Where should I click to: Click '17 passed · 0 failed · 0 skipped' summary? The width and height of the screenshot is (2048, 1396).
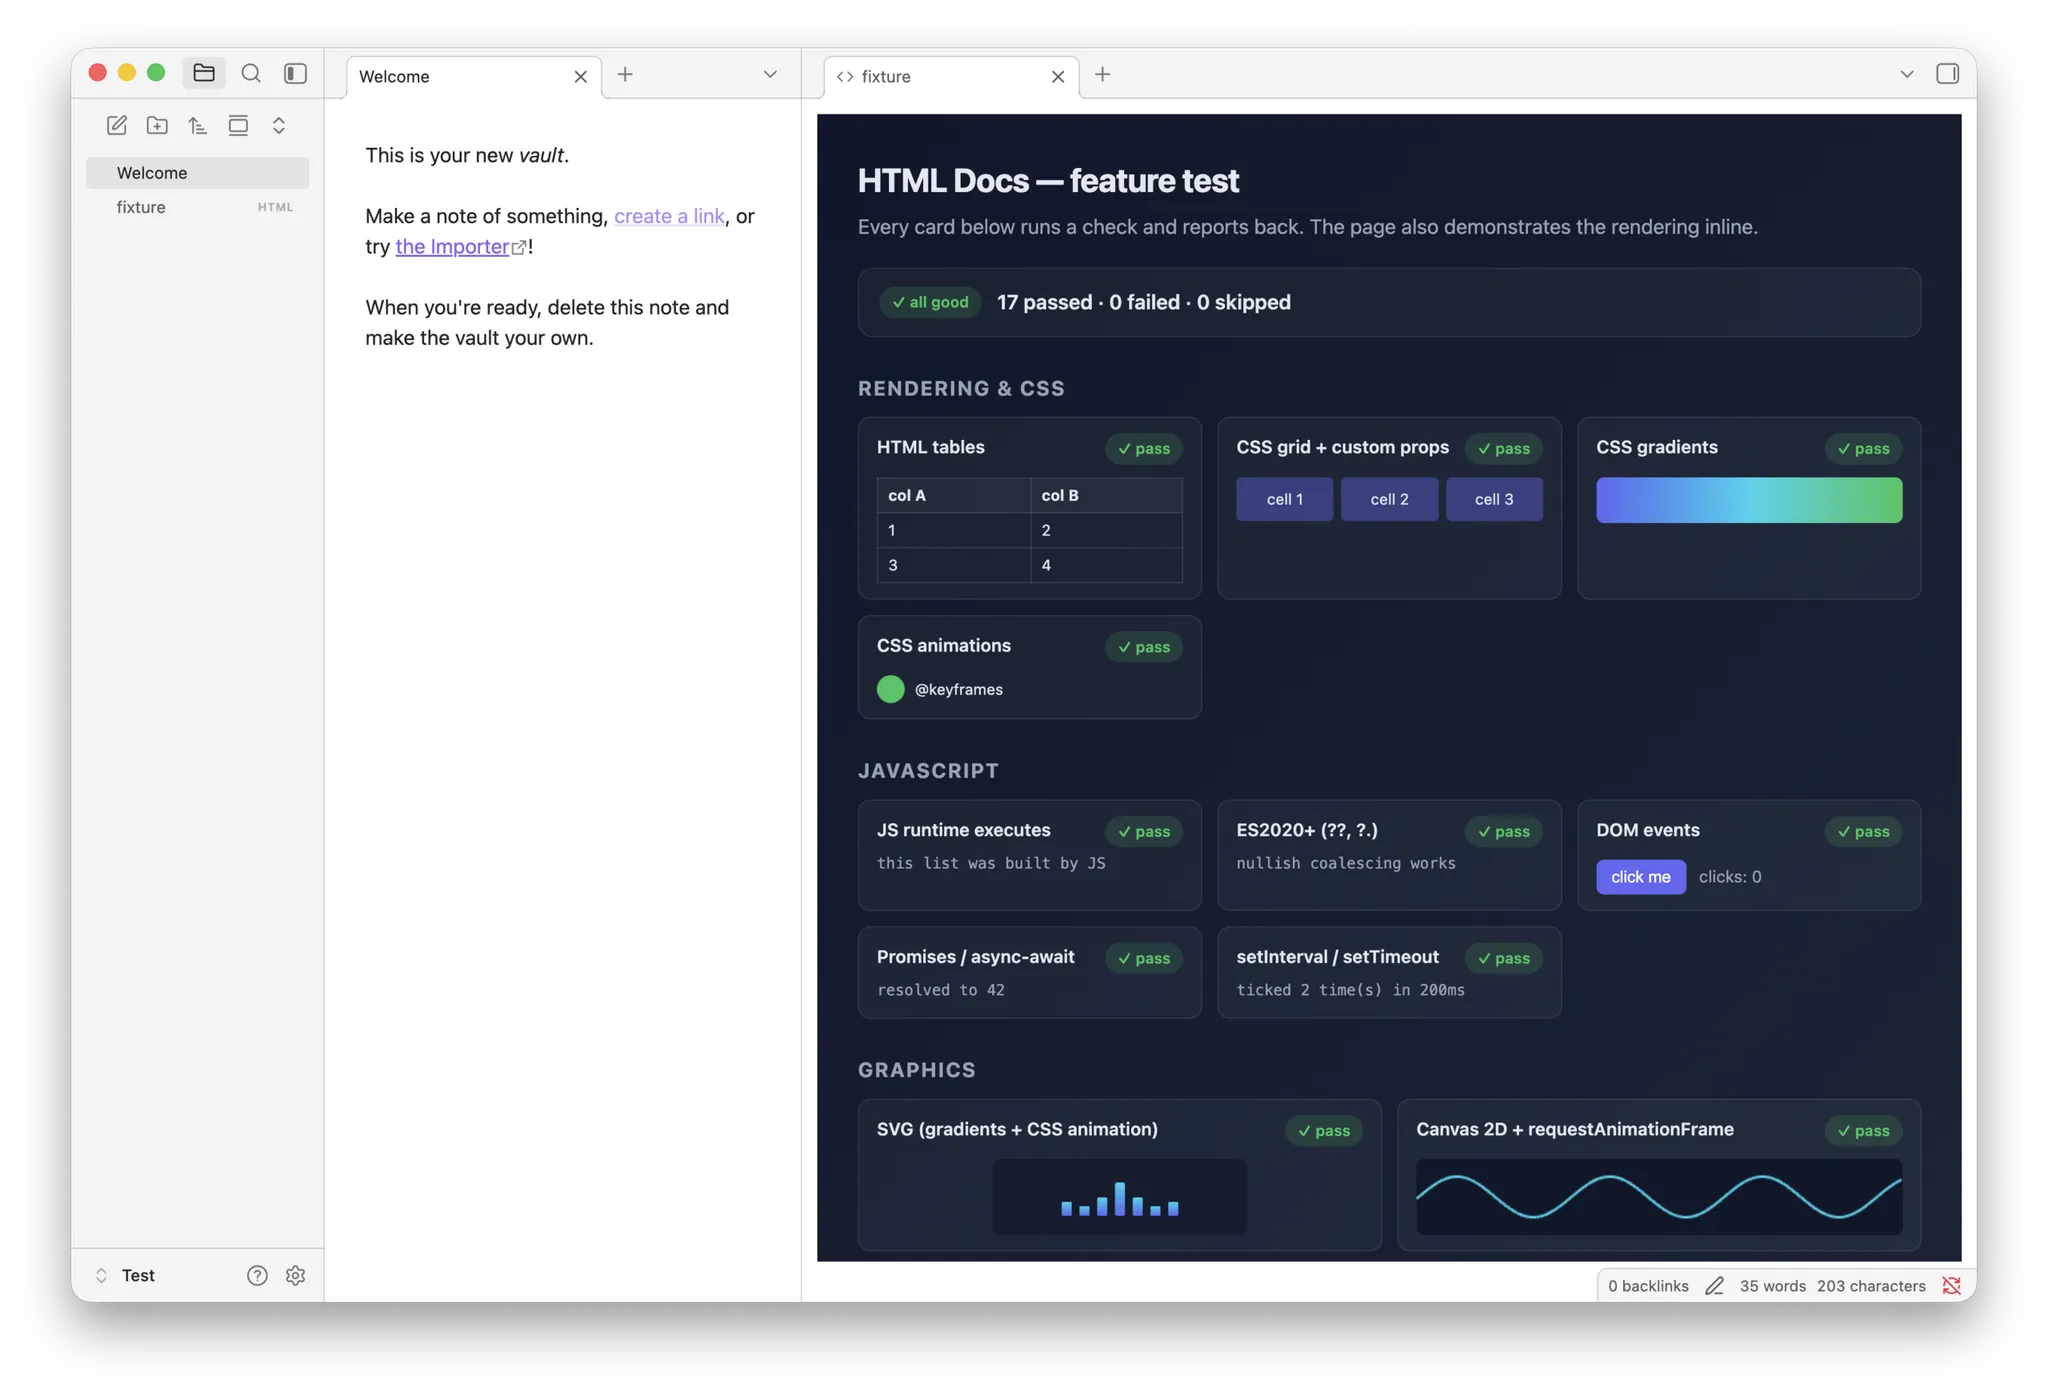pos(1143,302)
